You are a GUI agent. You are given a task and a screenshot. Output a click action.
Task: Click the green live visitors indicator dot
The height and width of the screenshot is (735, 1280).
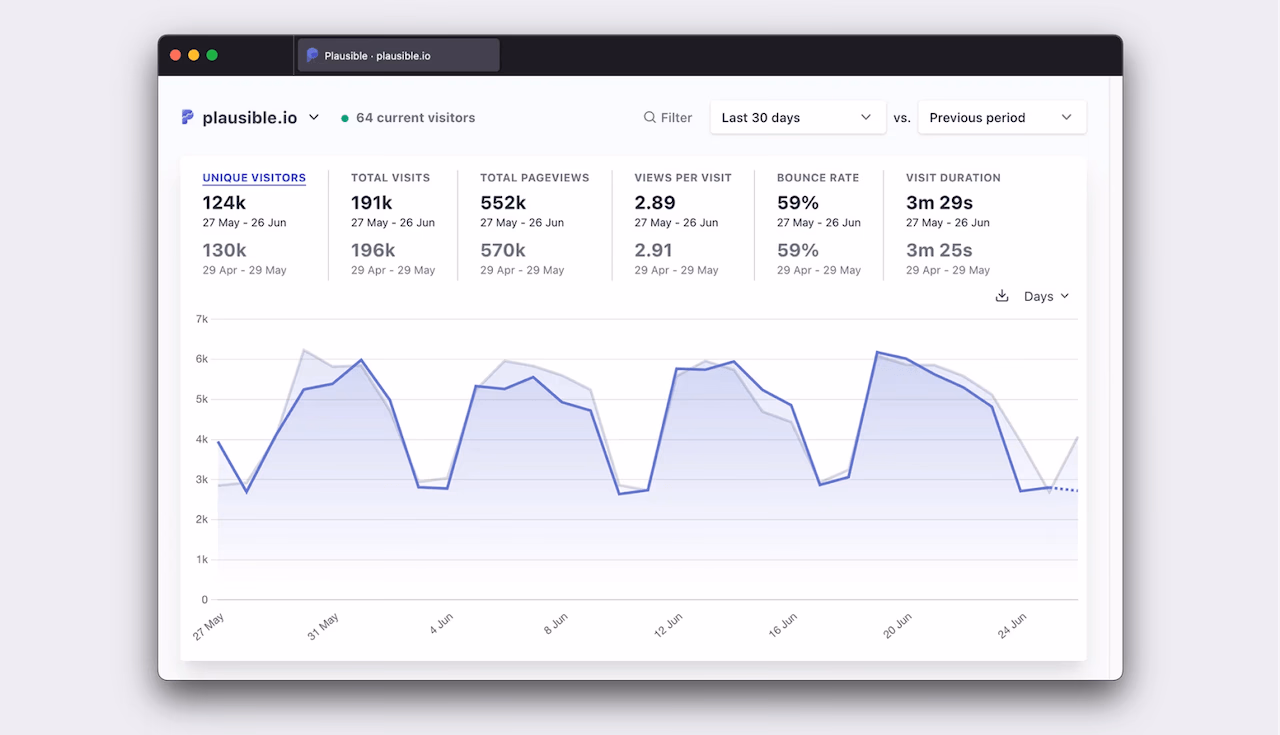point(345,118)
